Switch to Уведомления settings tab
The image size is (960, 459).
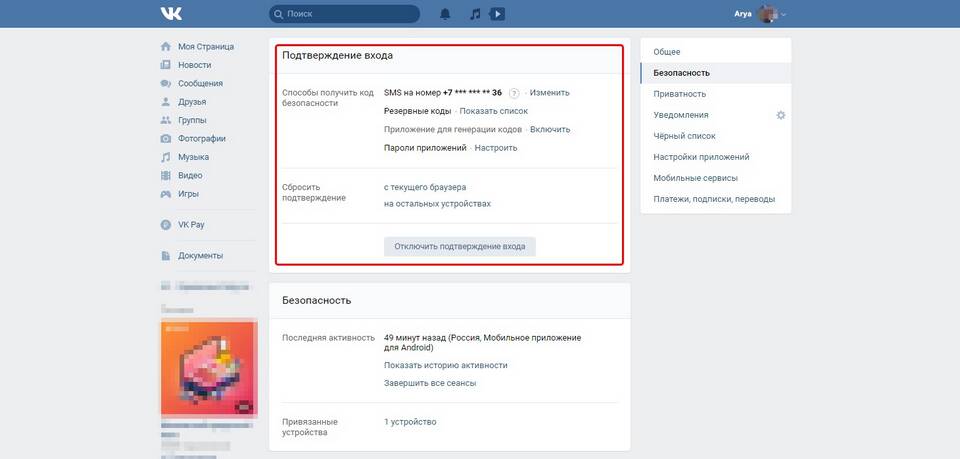pyautogui.click(x=716, y=115)
